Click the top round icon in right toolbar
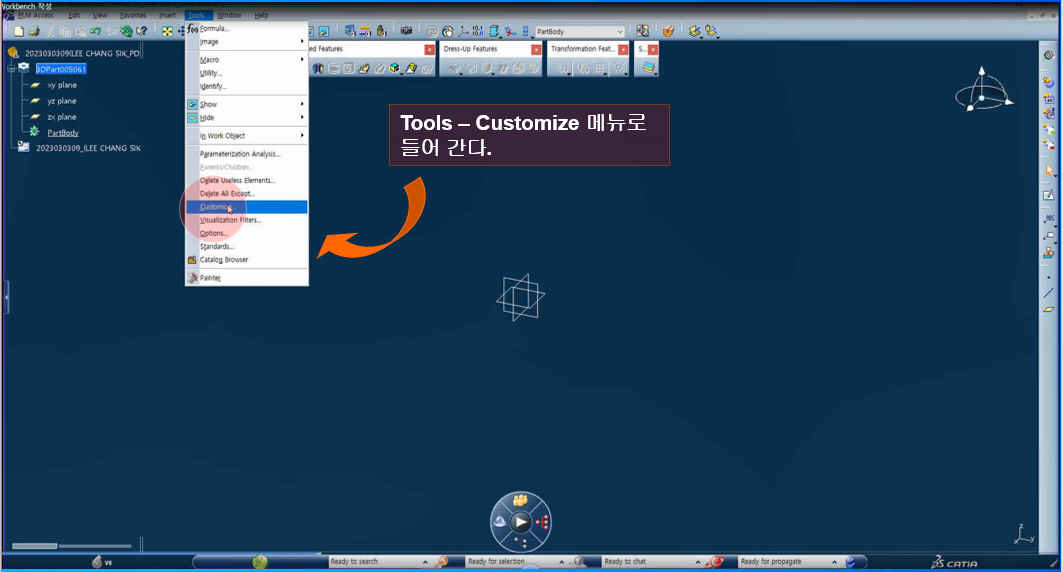The image size is (1063, 572). click(1049, 55)
